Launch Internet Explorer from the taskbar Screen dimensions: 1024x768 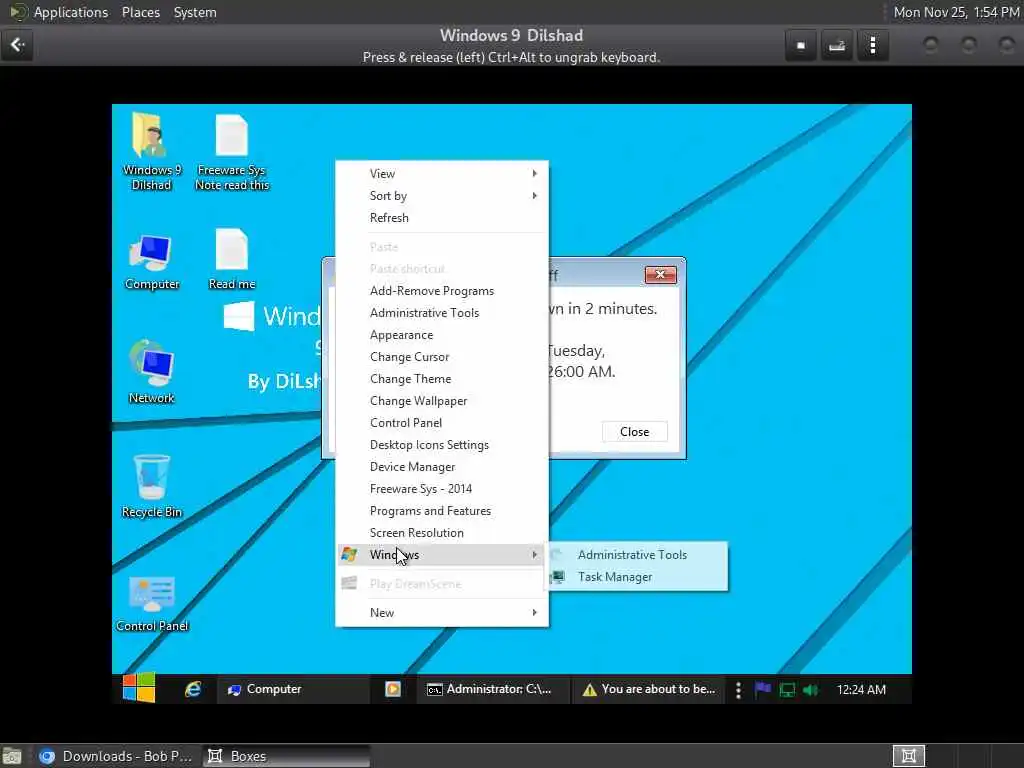pos(193,689)
